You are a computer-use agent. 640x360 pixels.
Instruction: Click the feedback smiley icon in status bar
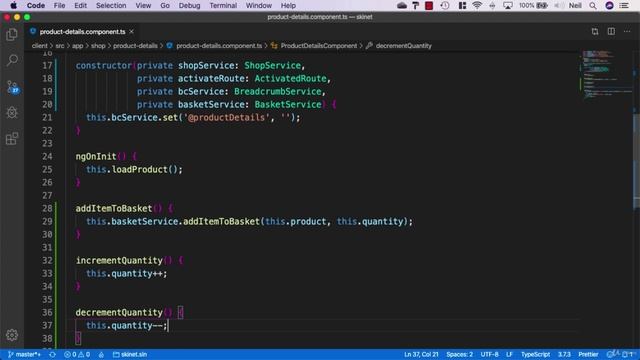pos(611,354)
